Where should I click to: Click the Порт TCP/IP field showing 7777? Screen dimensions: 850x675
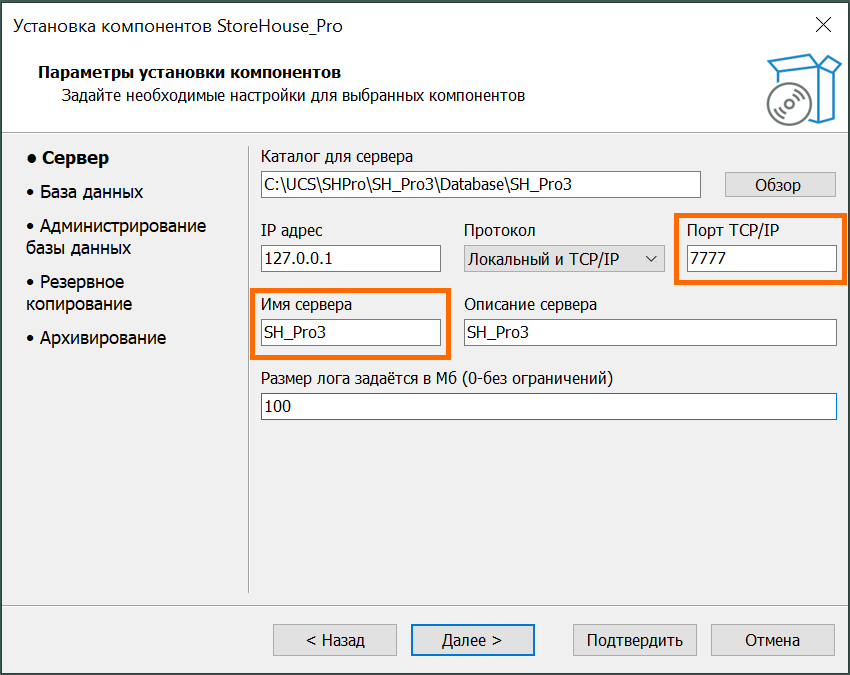[x=761, y=259]
